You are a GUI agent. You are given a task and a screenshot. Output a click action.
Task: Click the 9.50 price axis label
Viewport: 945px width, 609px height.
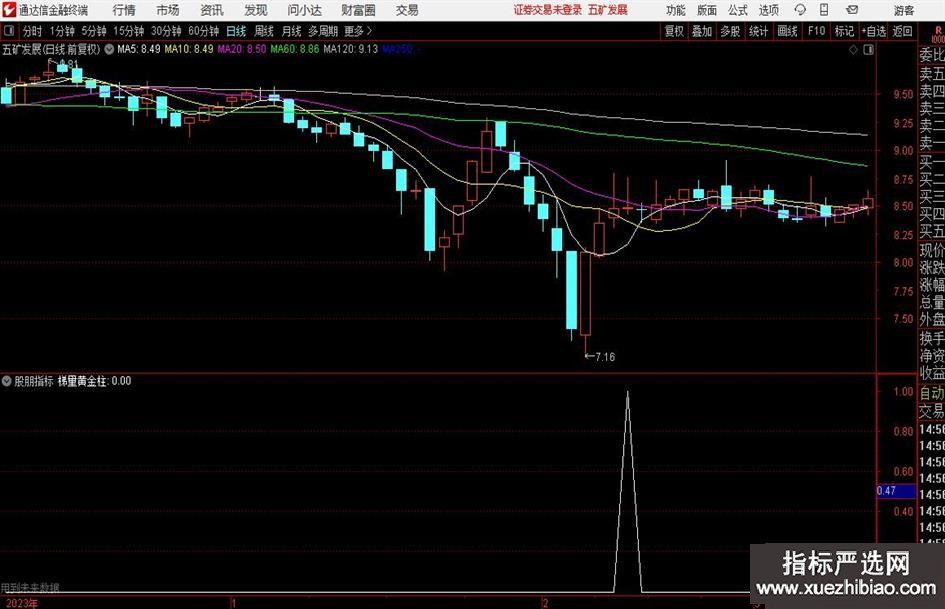903,95
